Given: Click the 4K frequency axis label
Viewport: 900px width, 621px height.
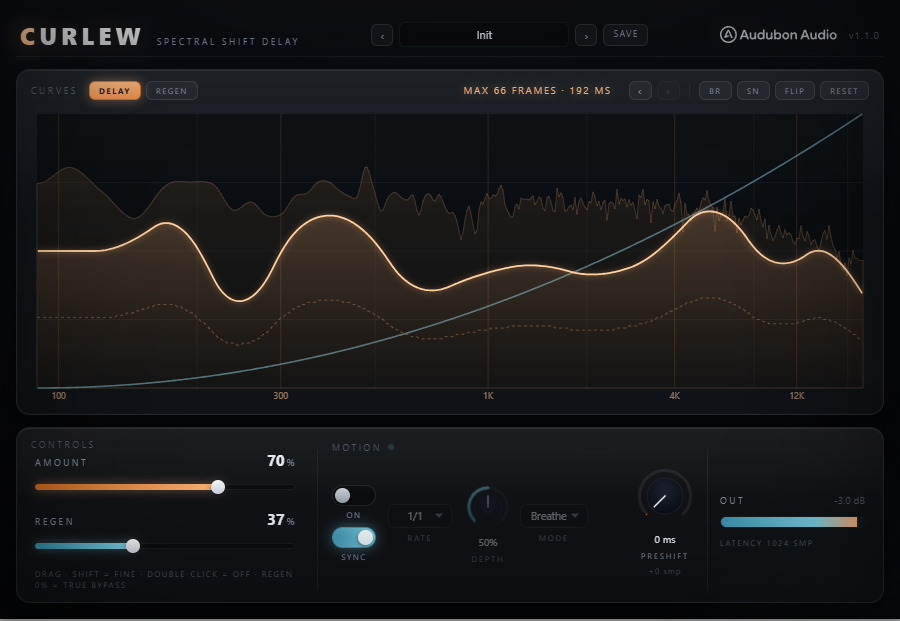Looking at the screenshot, I should (x=674, y=395).
